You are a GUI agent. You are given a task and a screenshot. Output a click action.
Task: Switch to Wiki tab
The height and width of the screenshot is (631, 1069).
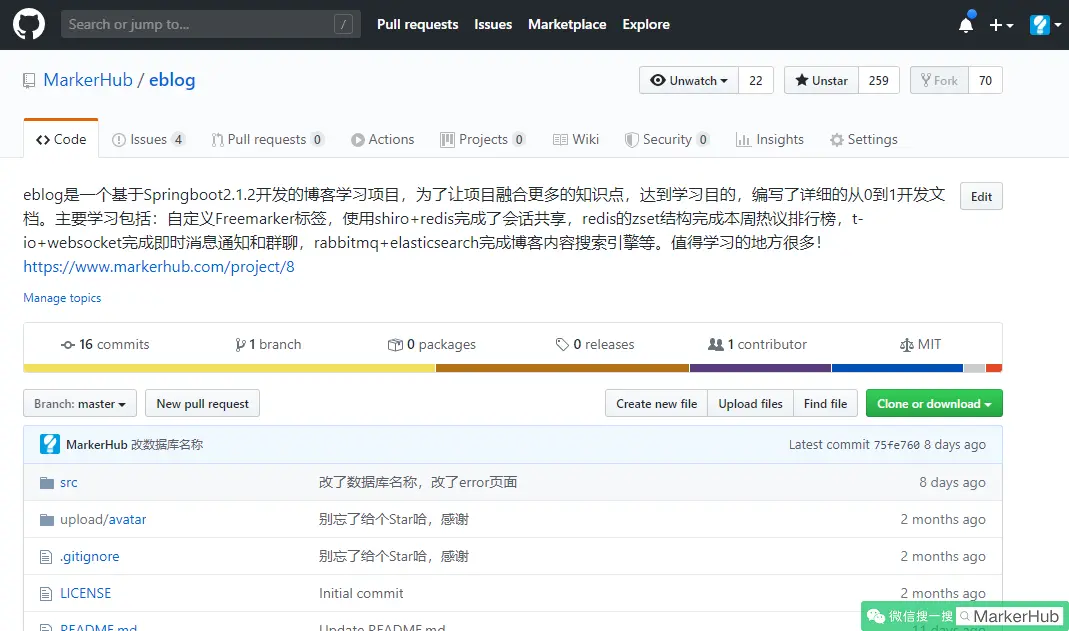point(576,139)
